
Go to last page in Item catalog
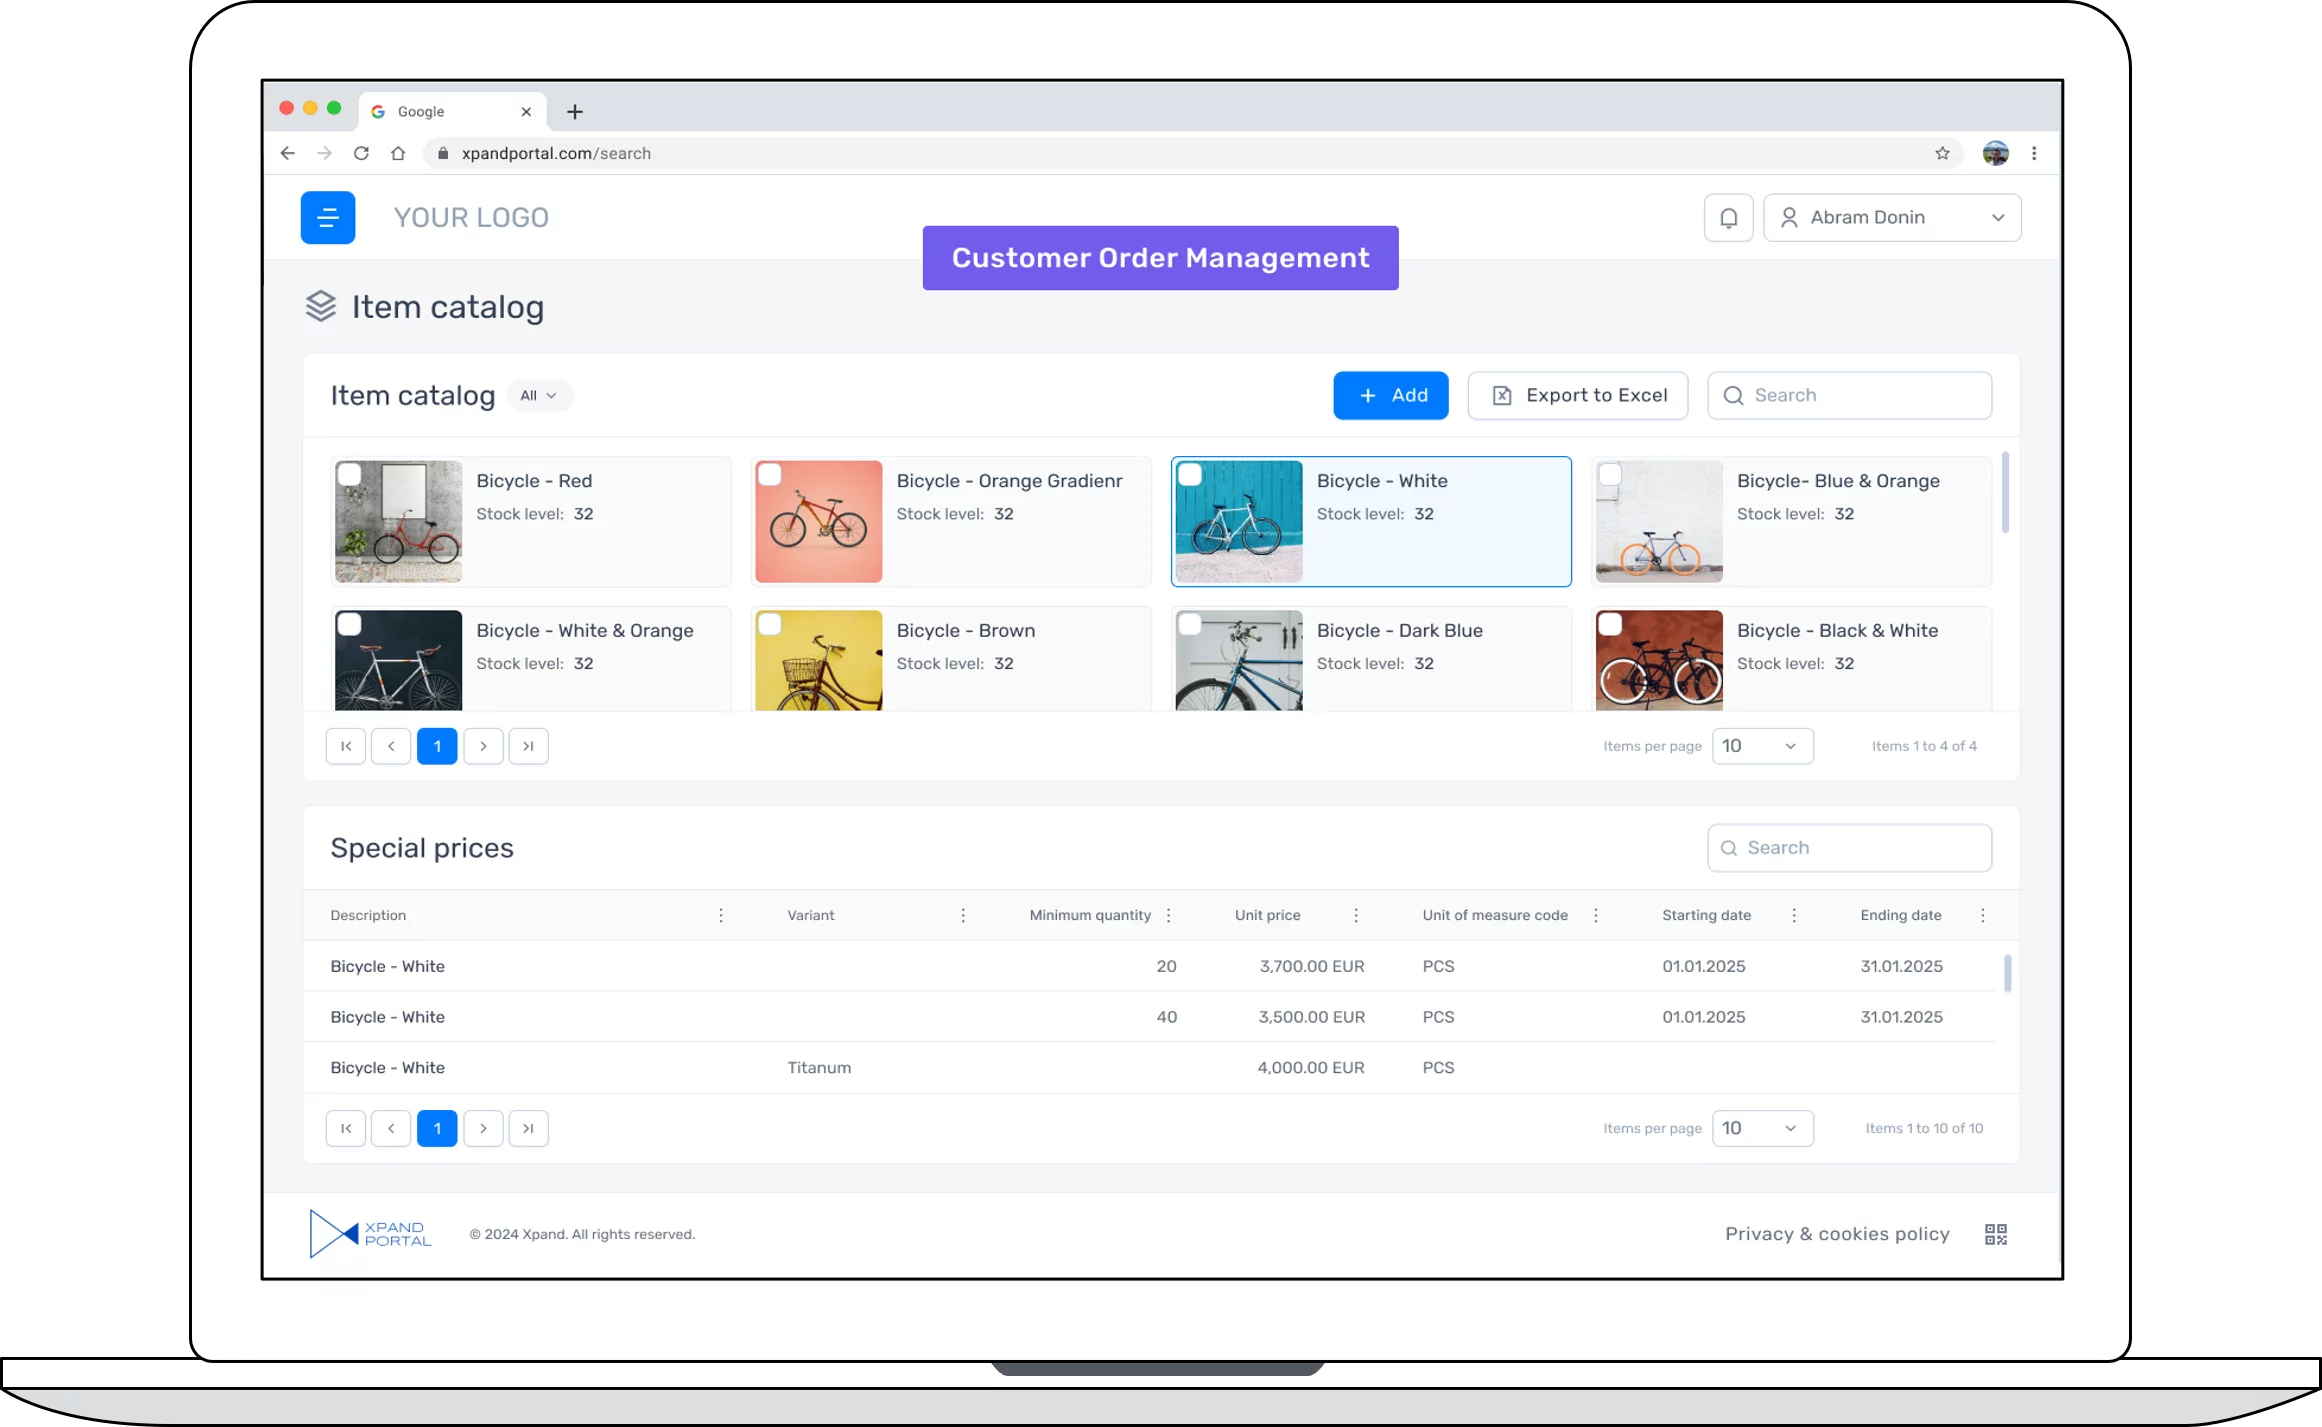pyautogui.click(x=528, y=746)
